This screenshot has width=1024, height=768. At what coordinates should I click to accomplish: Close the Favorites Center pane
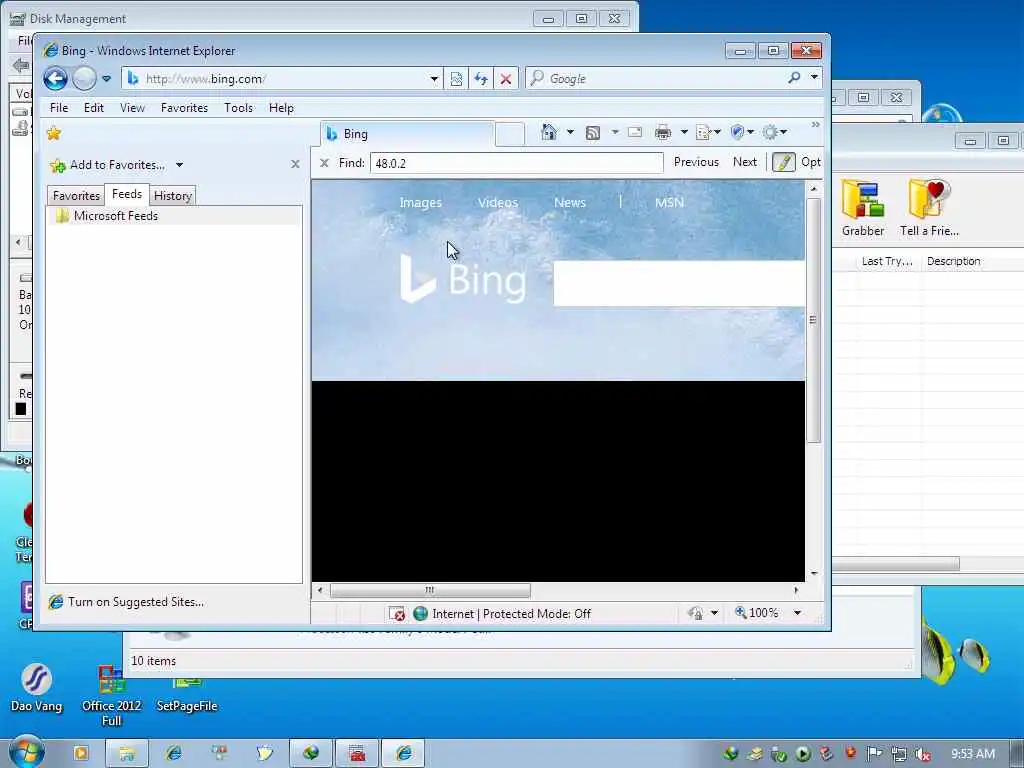point(295,164)
